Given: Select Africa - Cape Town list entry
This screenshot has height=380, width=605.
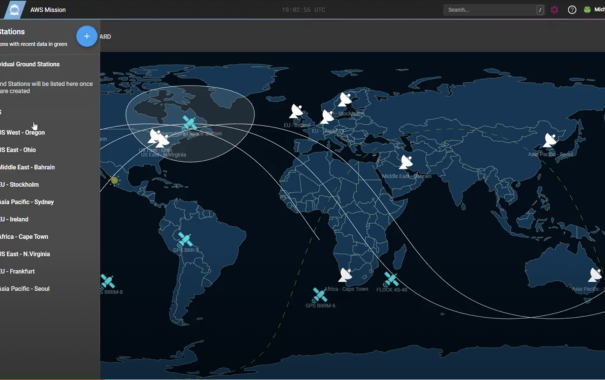Looking at the screenshot, I should (24, 237).
